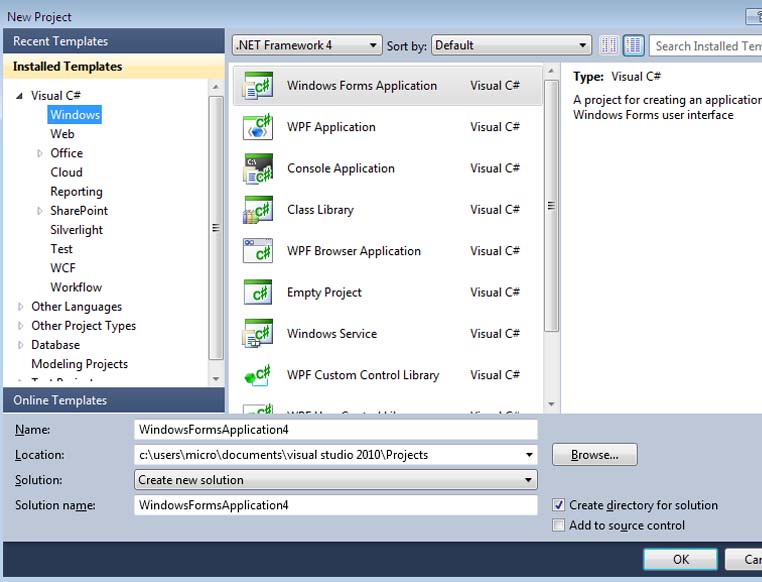Collapse the Visual C# tree node
This screenshot has height=582, width=762.
pyautogui.click(x=19, y=96)
